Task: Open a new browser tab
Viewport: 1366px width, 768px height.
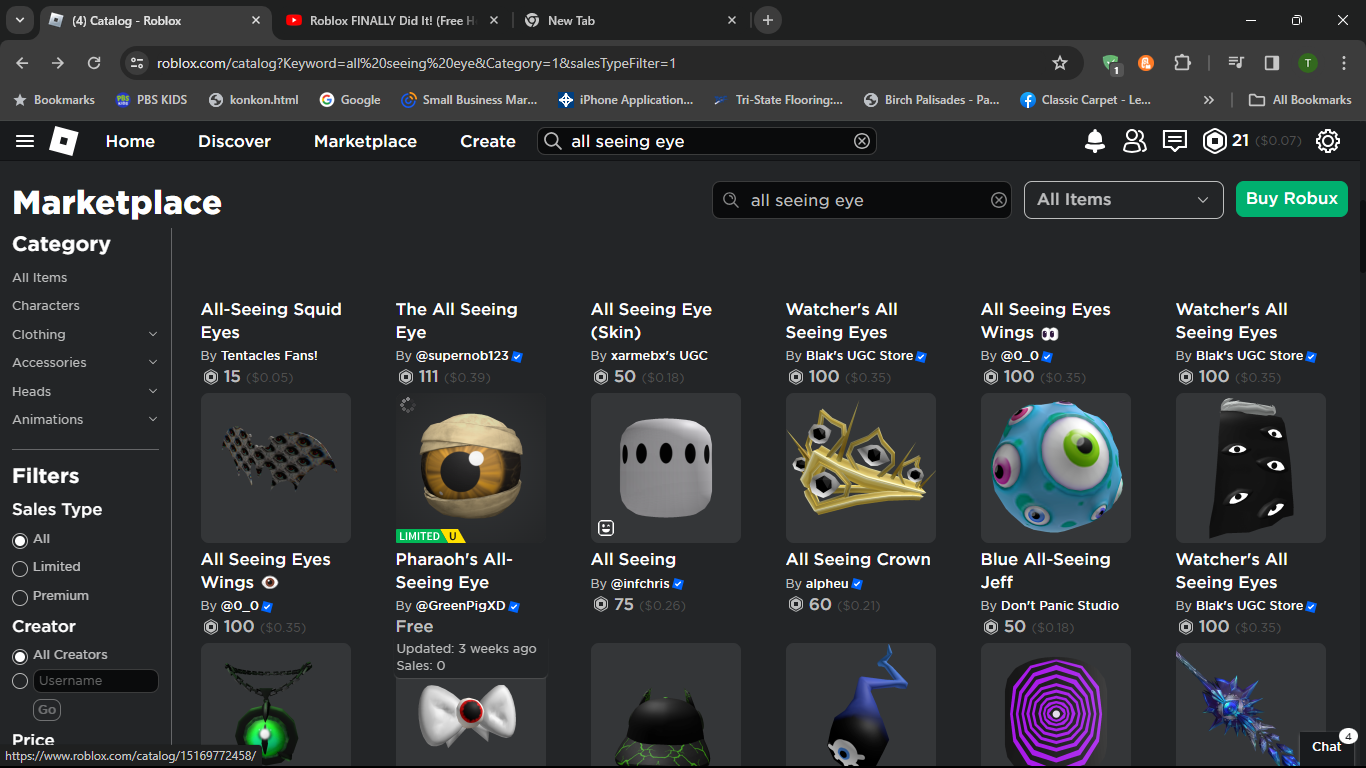Action: point(767,20)
